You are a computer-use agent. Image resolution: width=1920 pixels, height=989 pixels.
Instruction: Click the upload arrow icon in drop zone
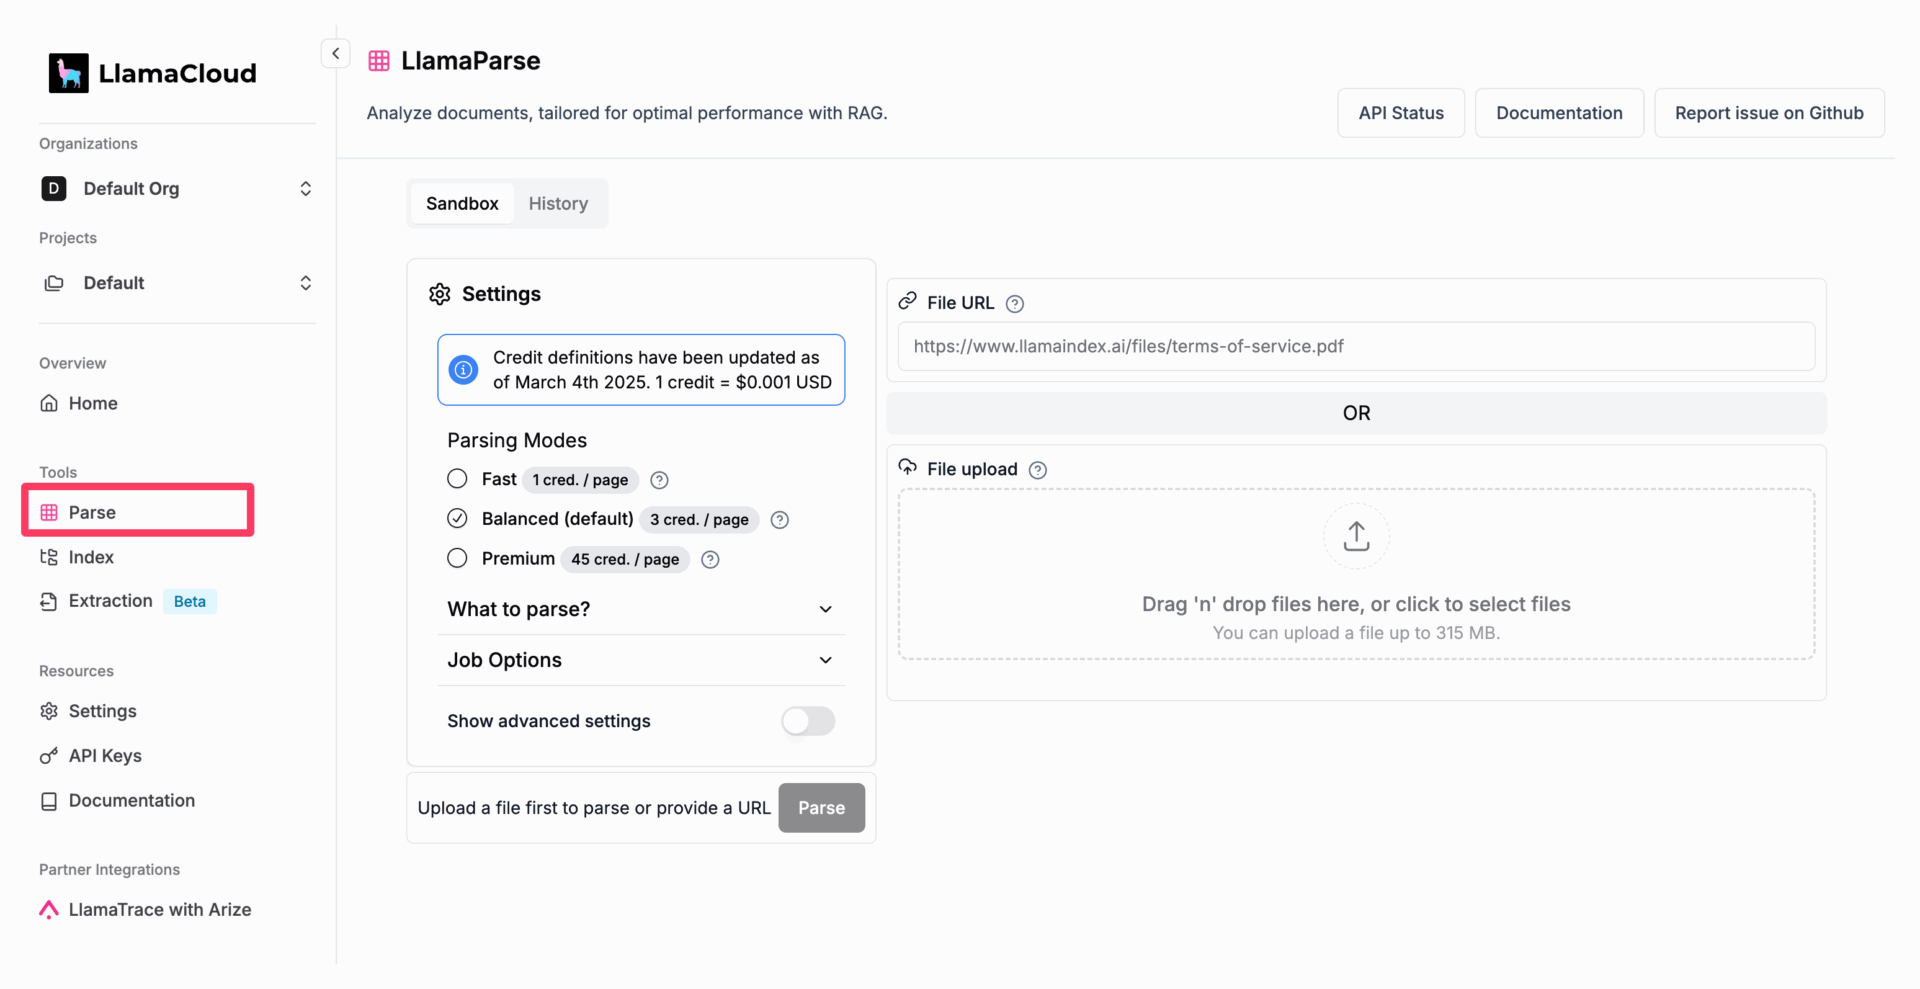[1355, 536]
